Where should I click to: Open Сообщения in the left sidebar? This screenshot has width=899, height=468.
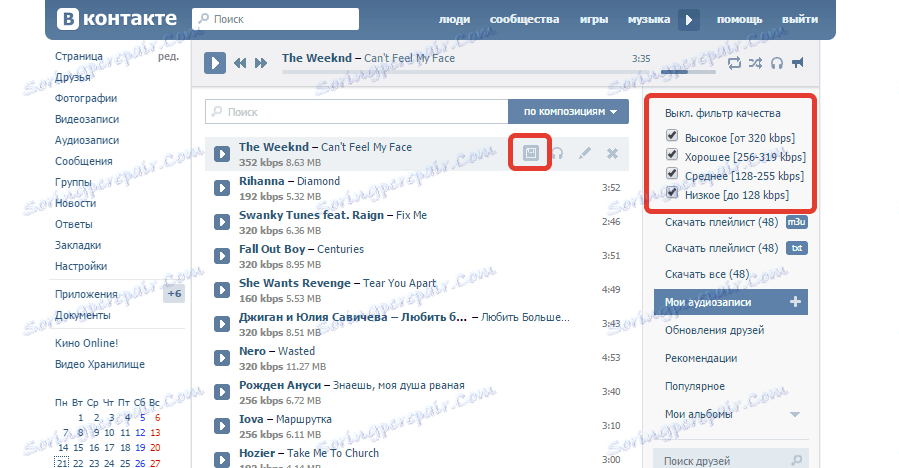(x=84, y=161)
